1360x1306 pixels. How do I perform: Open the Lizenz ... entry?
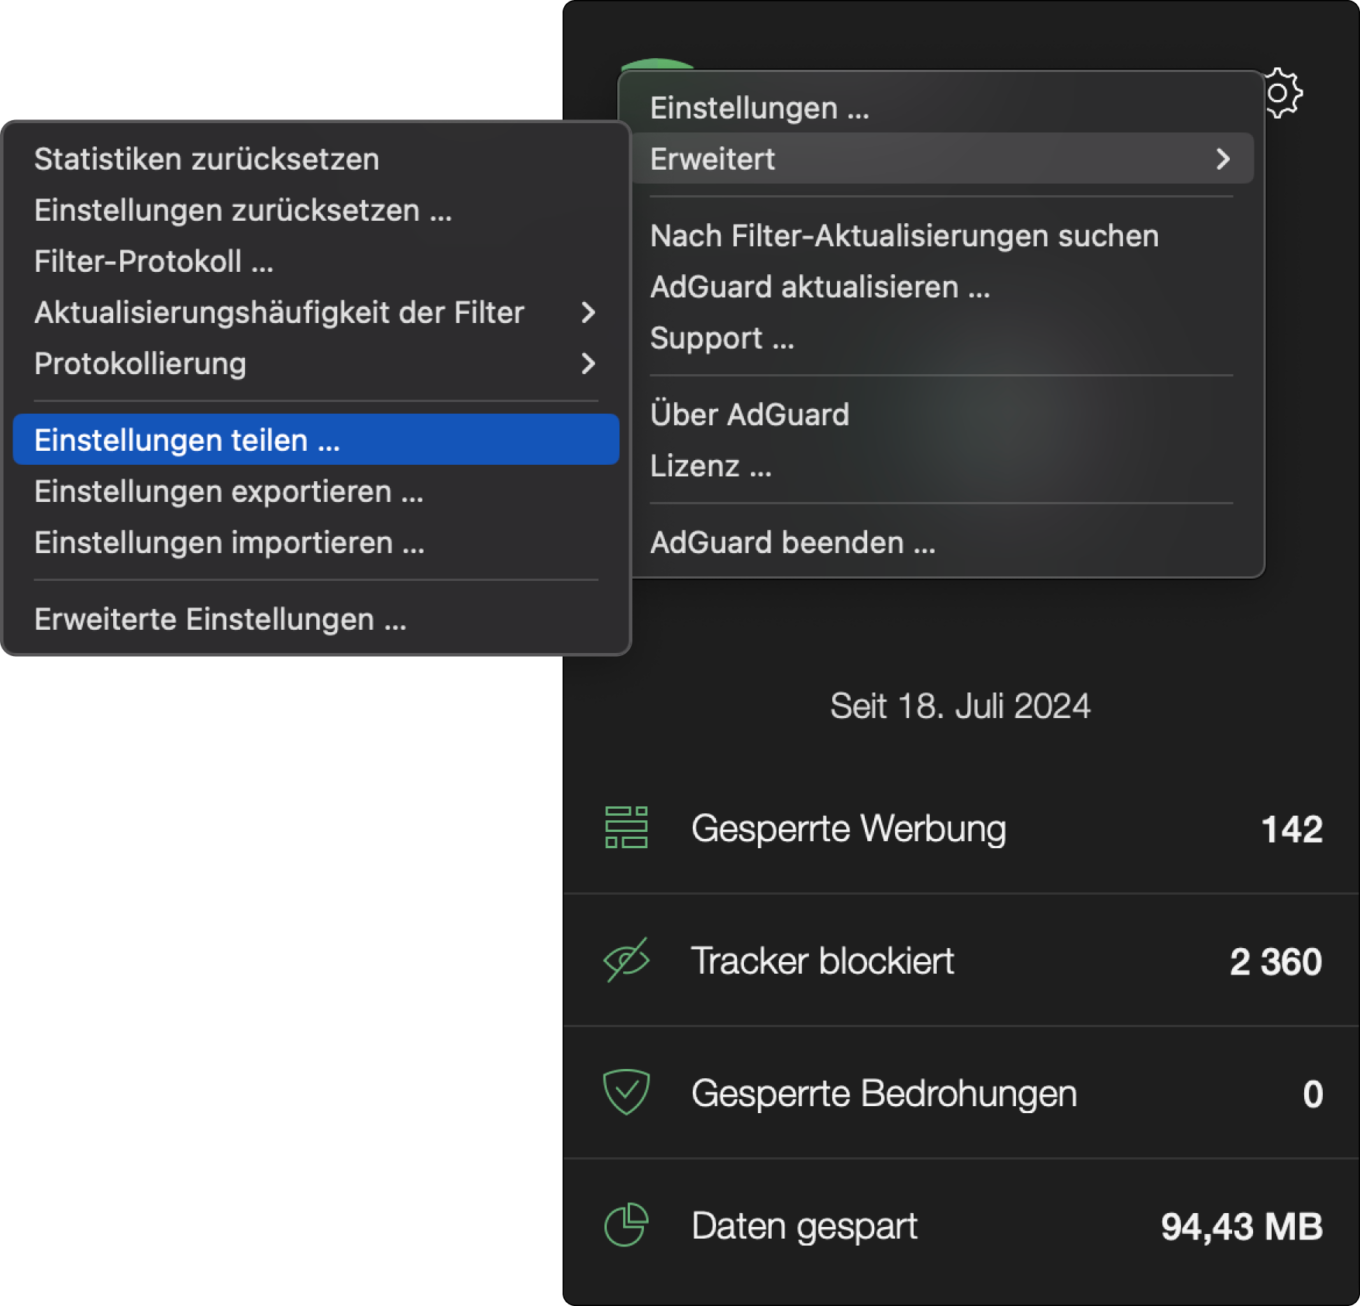pos(942,466)
